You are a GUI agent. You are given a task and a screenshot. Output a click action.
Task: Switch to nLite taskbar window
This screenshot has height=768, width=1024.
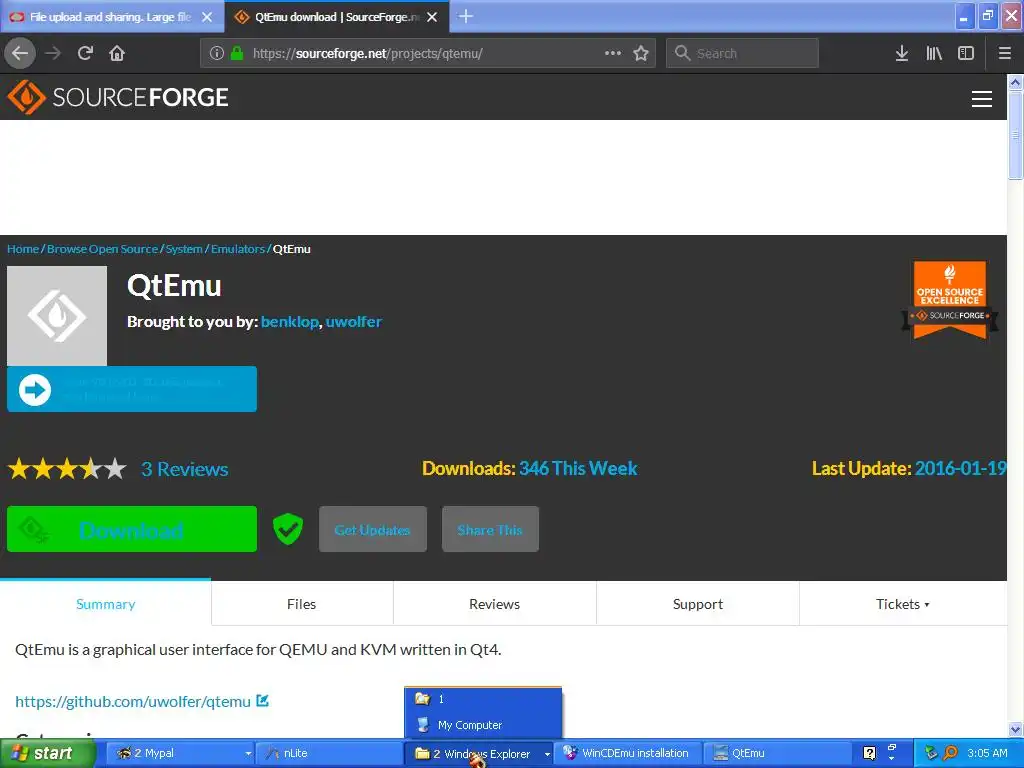point(330,753)
